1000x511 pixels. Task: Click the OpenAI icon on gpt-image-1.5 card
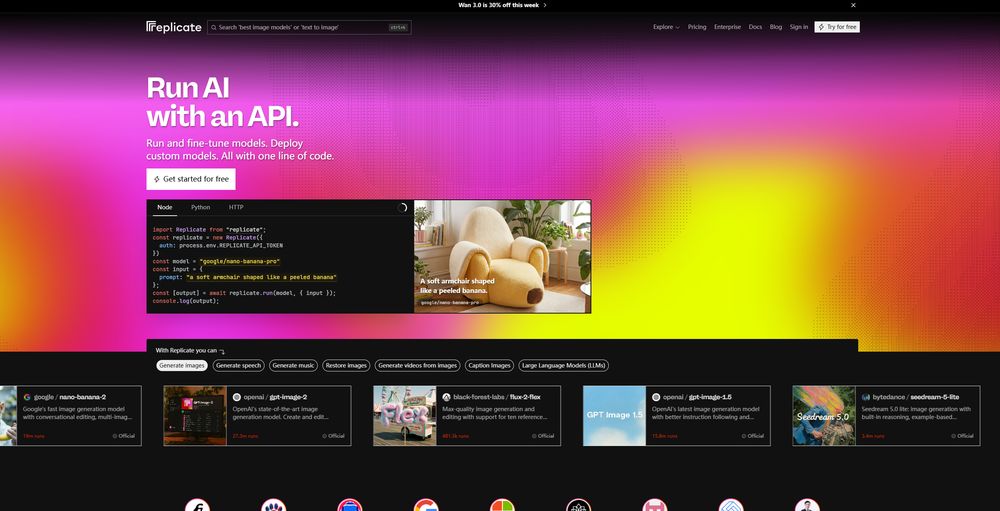(656, 397)
